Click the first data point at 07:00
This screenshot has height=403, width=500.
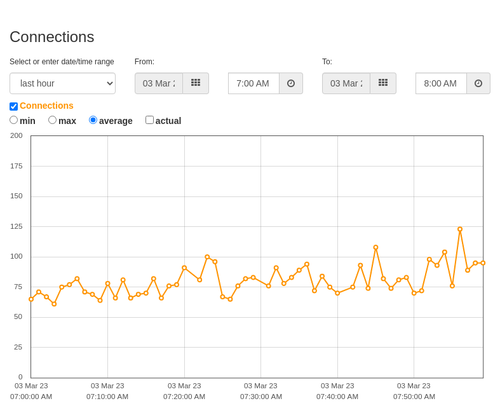point(31,299)
